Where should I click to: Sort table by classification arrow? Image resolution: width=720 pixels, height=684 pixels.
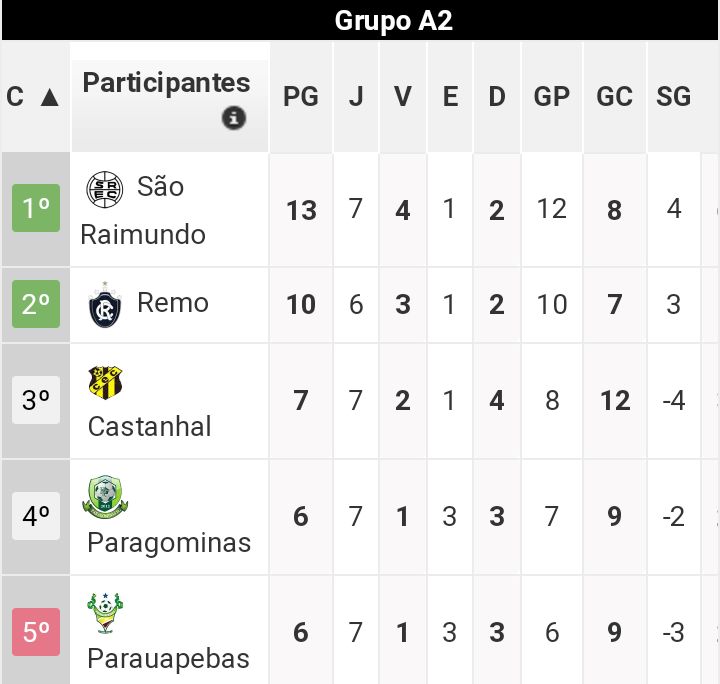49,97
